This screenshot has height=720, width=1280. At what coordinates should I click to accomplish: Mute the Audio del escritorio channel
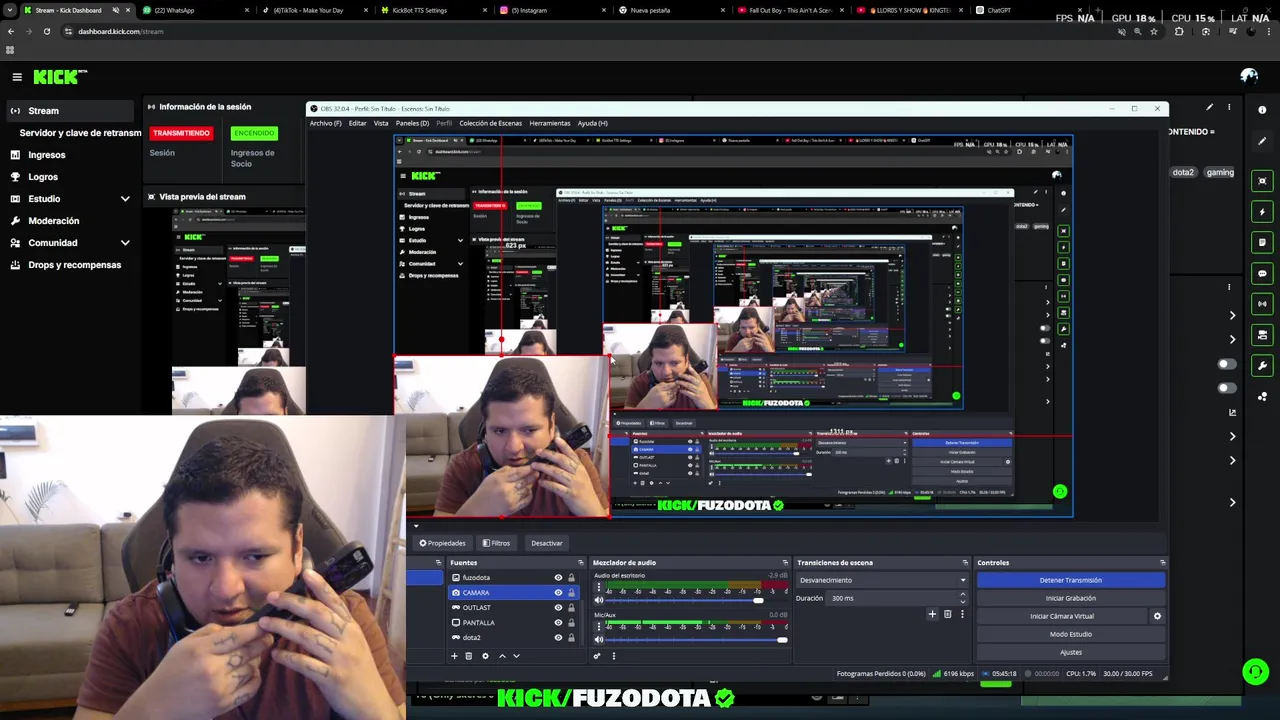(x=598, y=600)
